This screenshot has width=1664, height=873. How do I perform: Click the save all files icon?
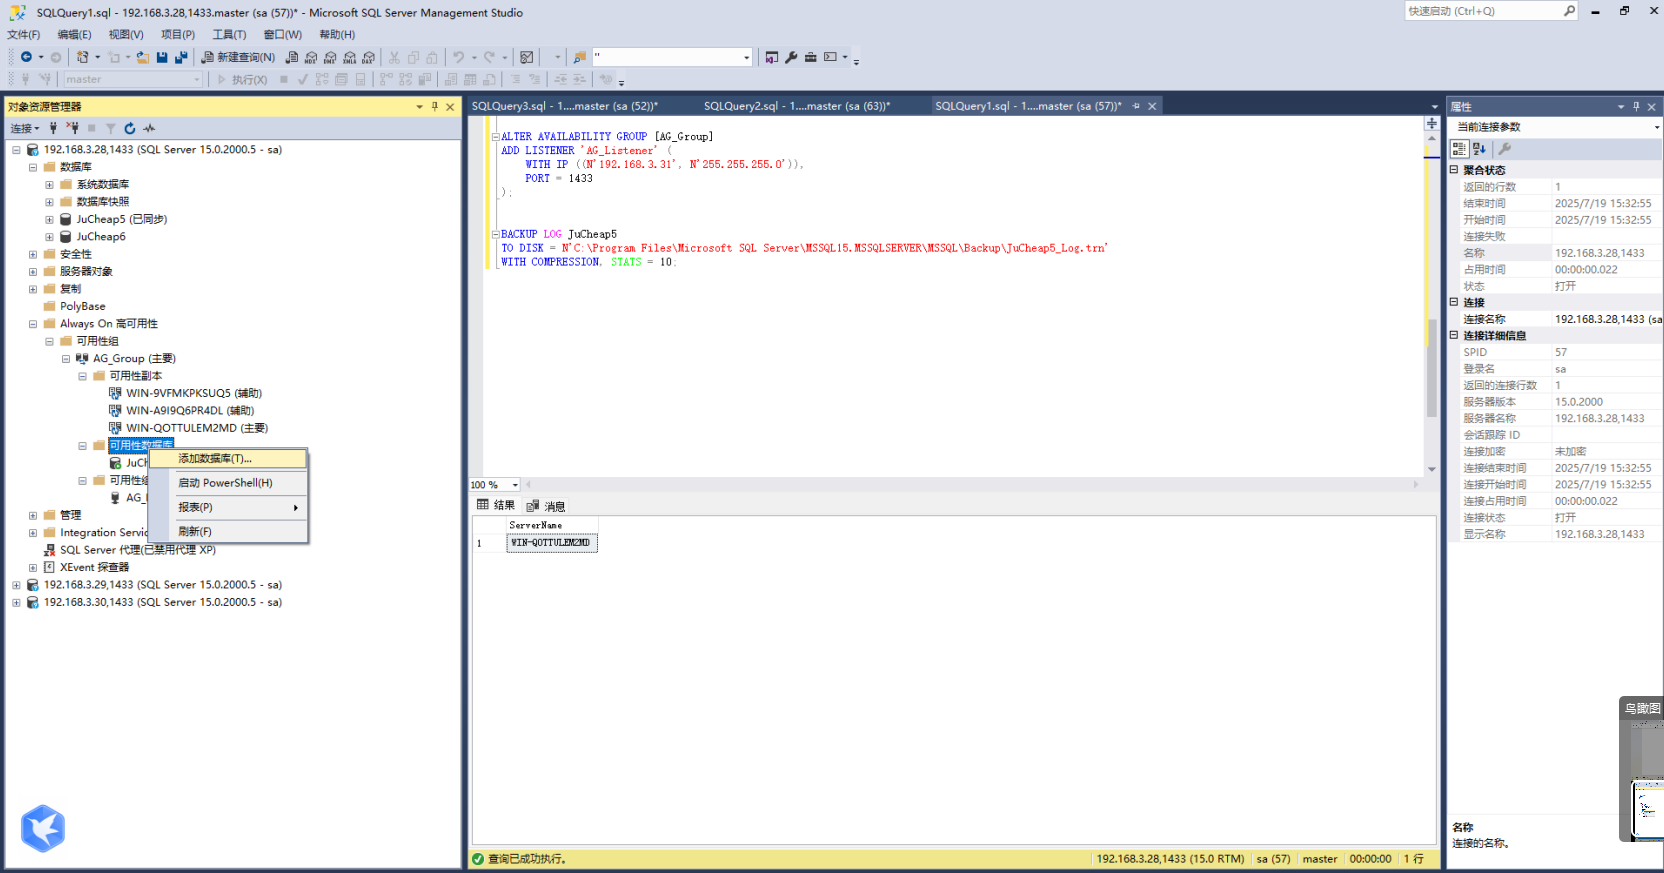click(181, 57)
